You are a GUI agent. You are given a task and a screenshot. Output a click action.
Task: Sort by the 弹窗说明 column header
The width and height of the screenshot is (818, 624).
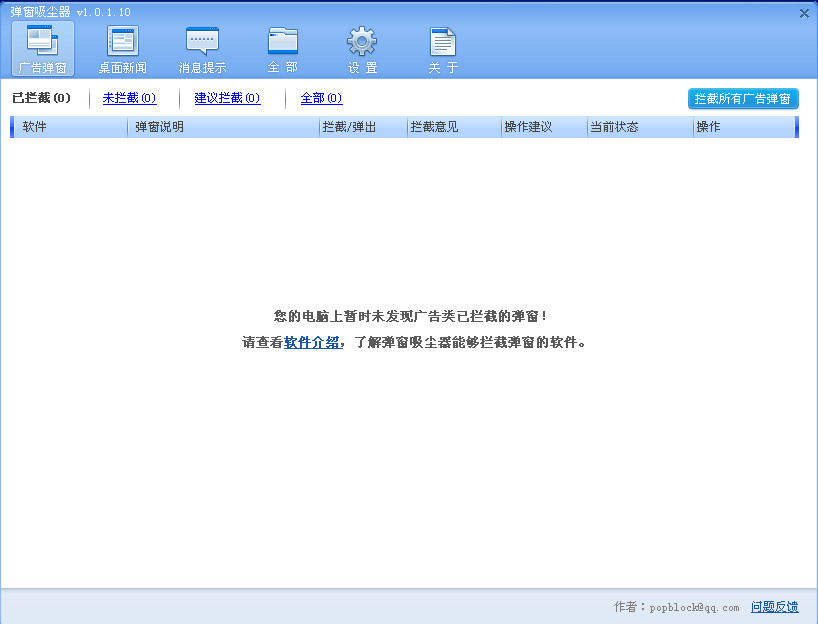223,127
